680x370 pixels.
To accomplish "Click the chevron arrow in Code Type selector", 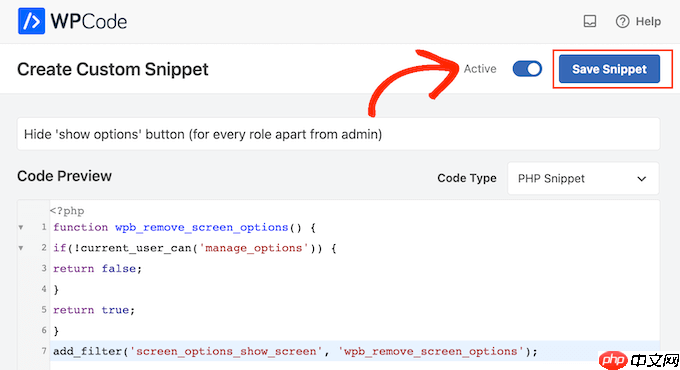I will [642, 179].
